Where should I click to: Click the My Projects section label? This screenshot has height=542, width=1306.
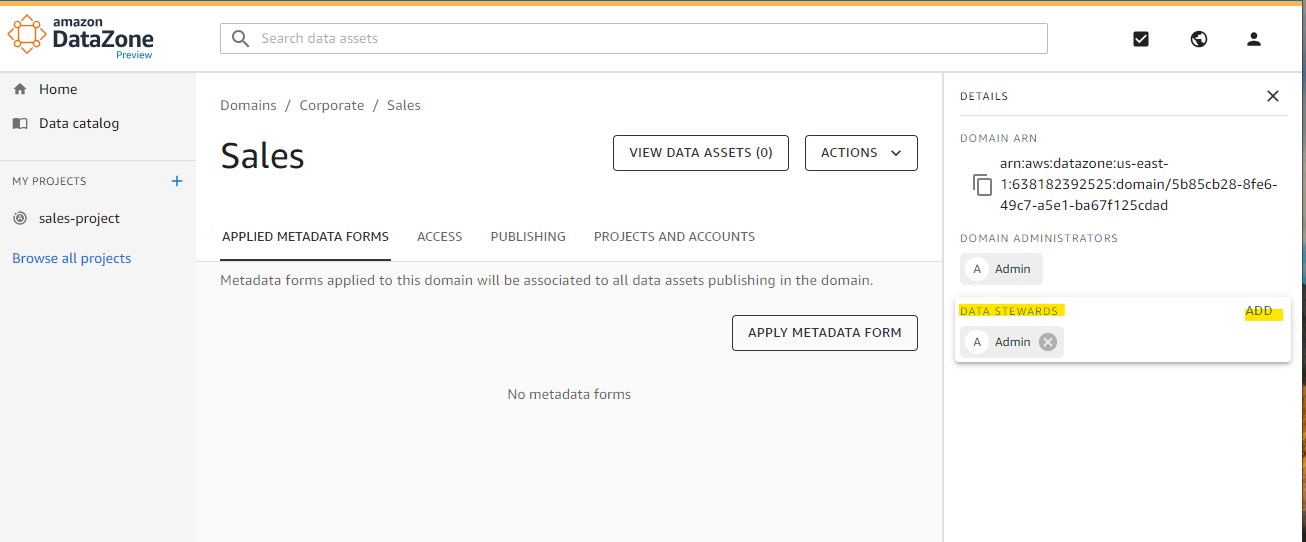pos(49,181)
